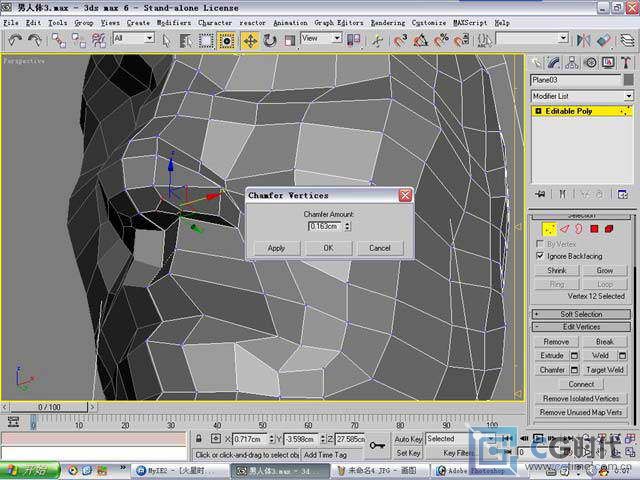The width and height of the screenshot is (640, 480).
Task: Click the Rectangular Selection Region icon
Action: tap(206, 40)
